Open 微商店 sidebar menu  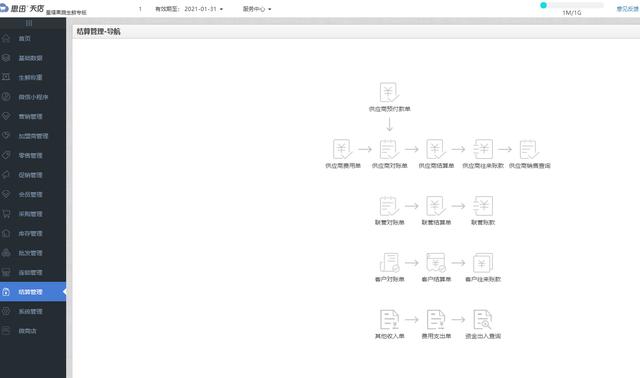click(x=33, y=331)
